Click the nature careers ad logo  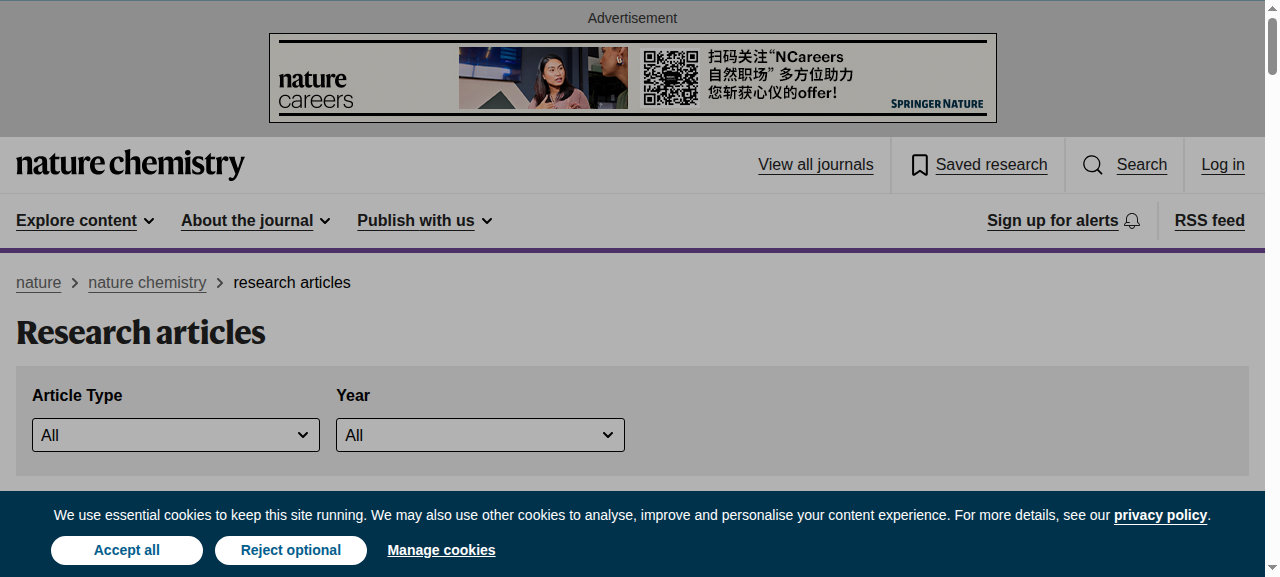point(316,89)
